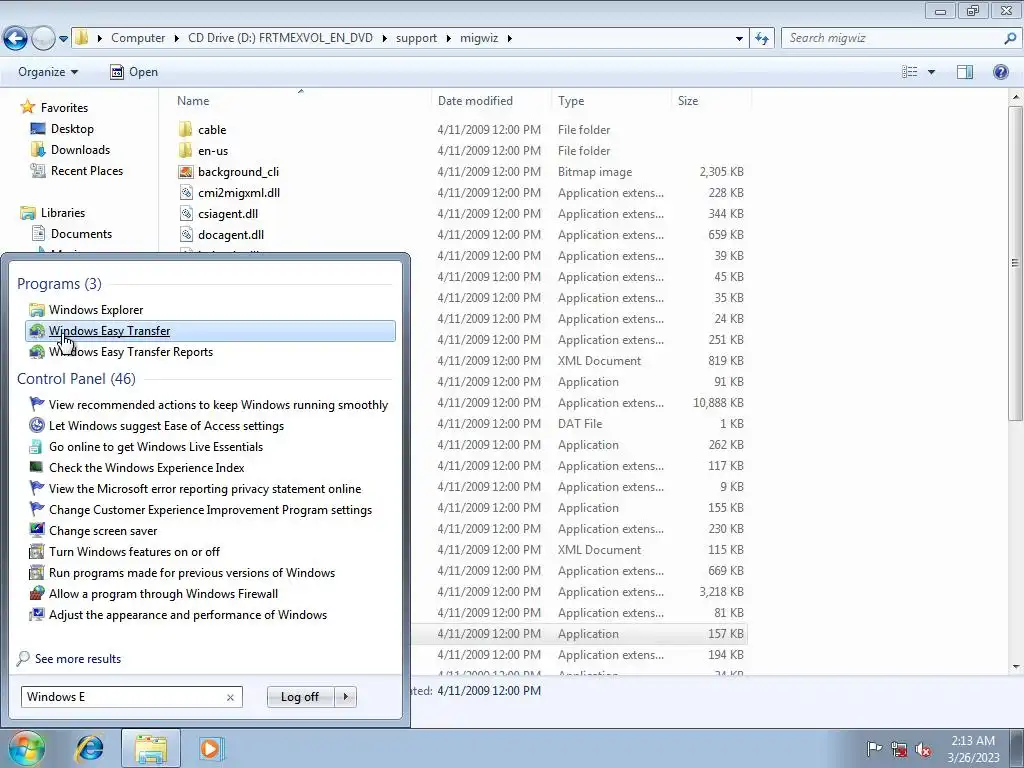
Task: Change view with the views icon
Action: click(910, 72)
